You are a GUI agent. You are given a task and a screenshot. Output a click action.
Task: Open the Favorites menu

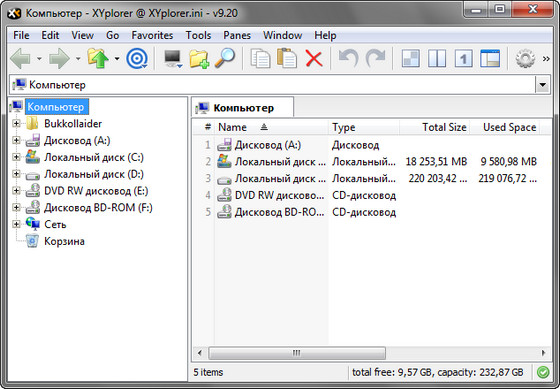point(152,35)
